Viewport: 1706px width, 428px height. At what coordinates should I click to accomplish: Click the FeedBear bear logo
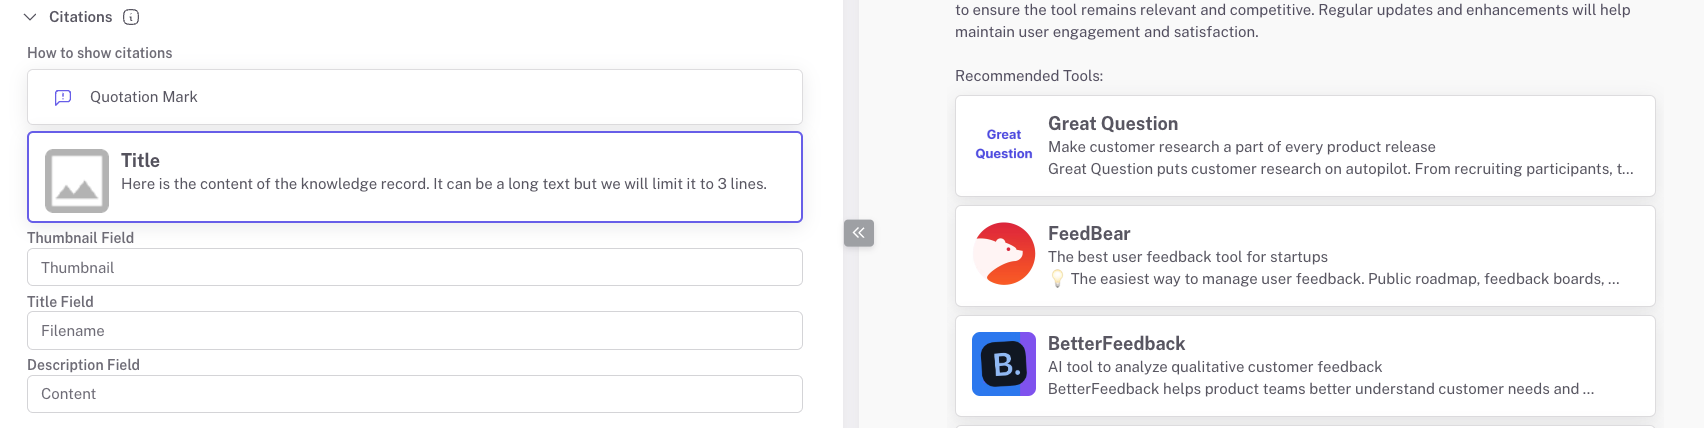[1004, 254]
